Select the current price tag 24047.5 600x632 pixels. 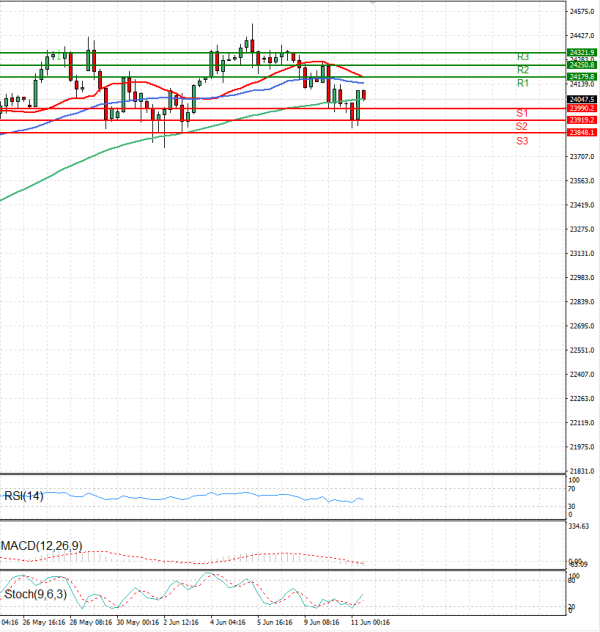coord(581,99)
